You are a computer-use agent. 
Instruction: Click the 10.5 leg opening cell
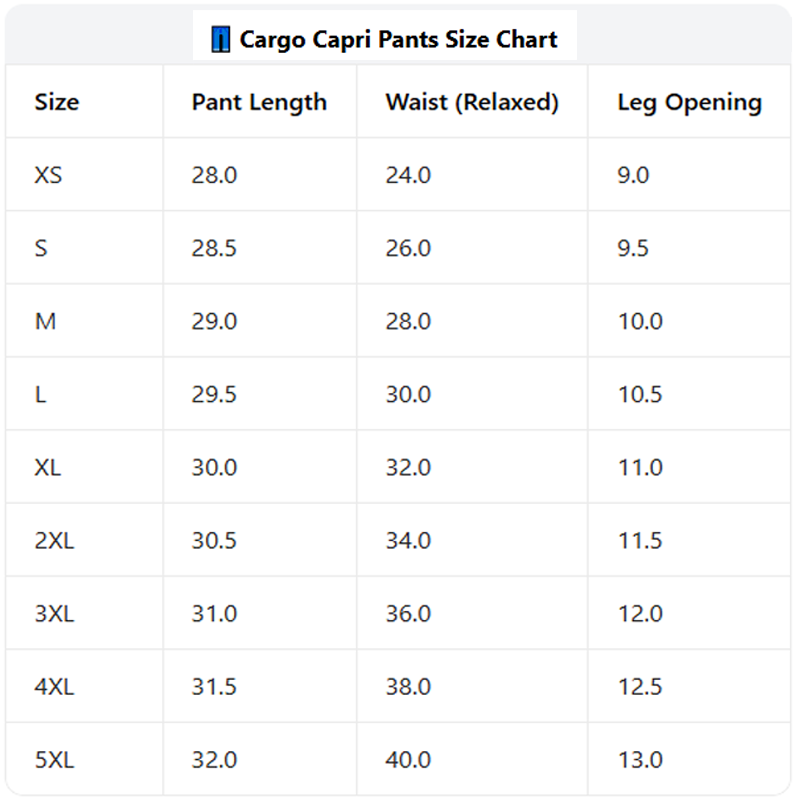[x=640, y=394]
